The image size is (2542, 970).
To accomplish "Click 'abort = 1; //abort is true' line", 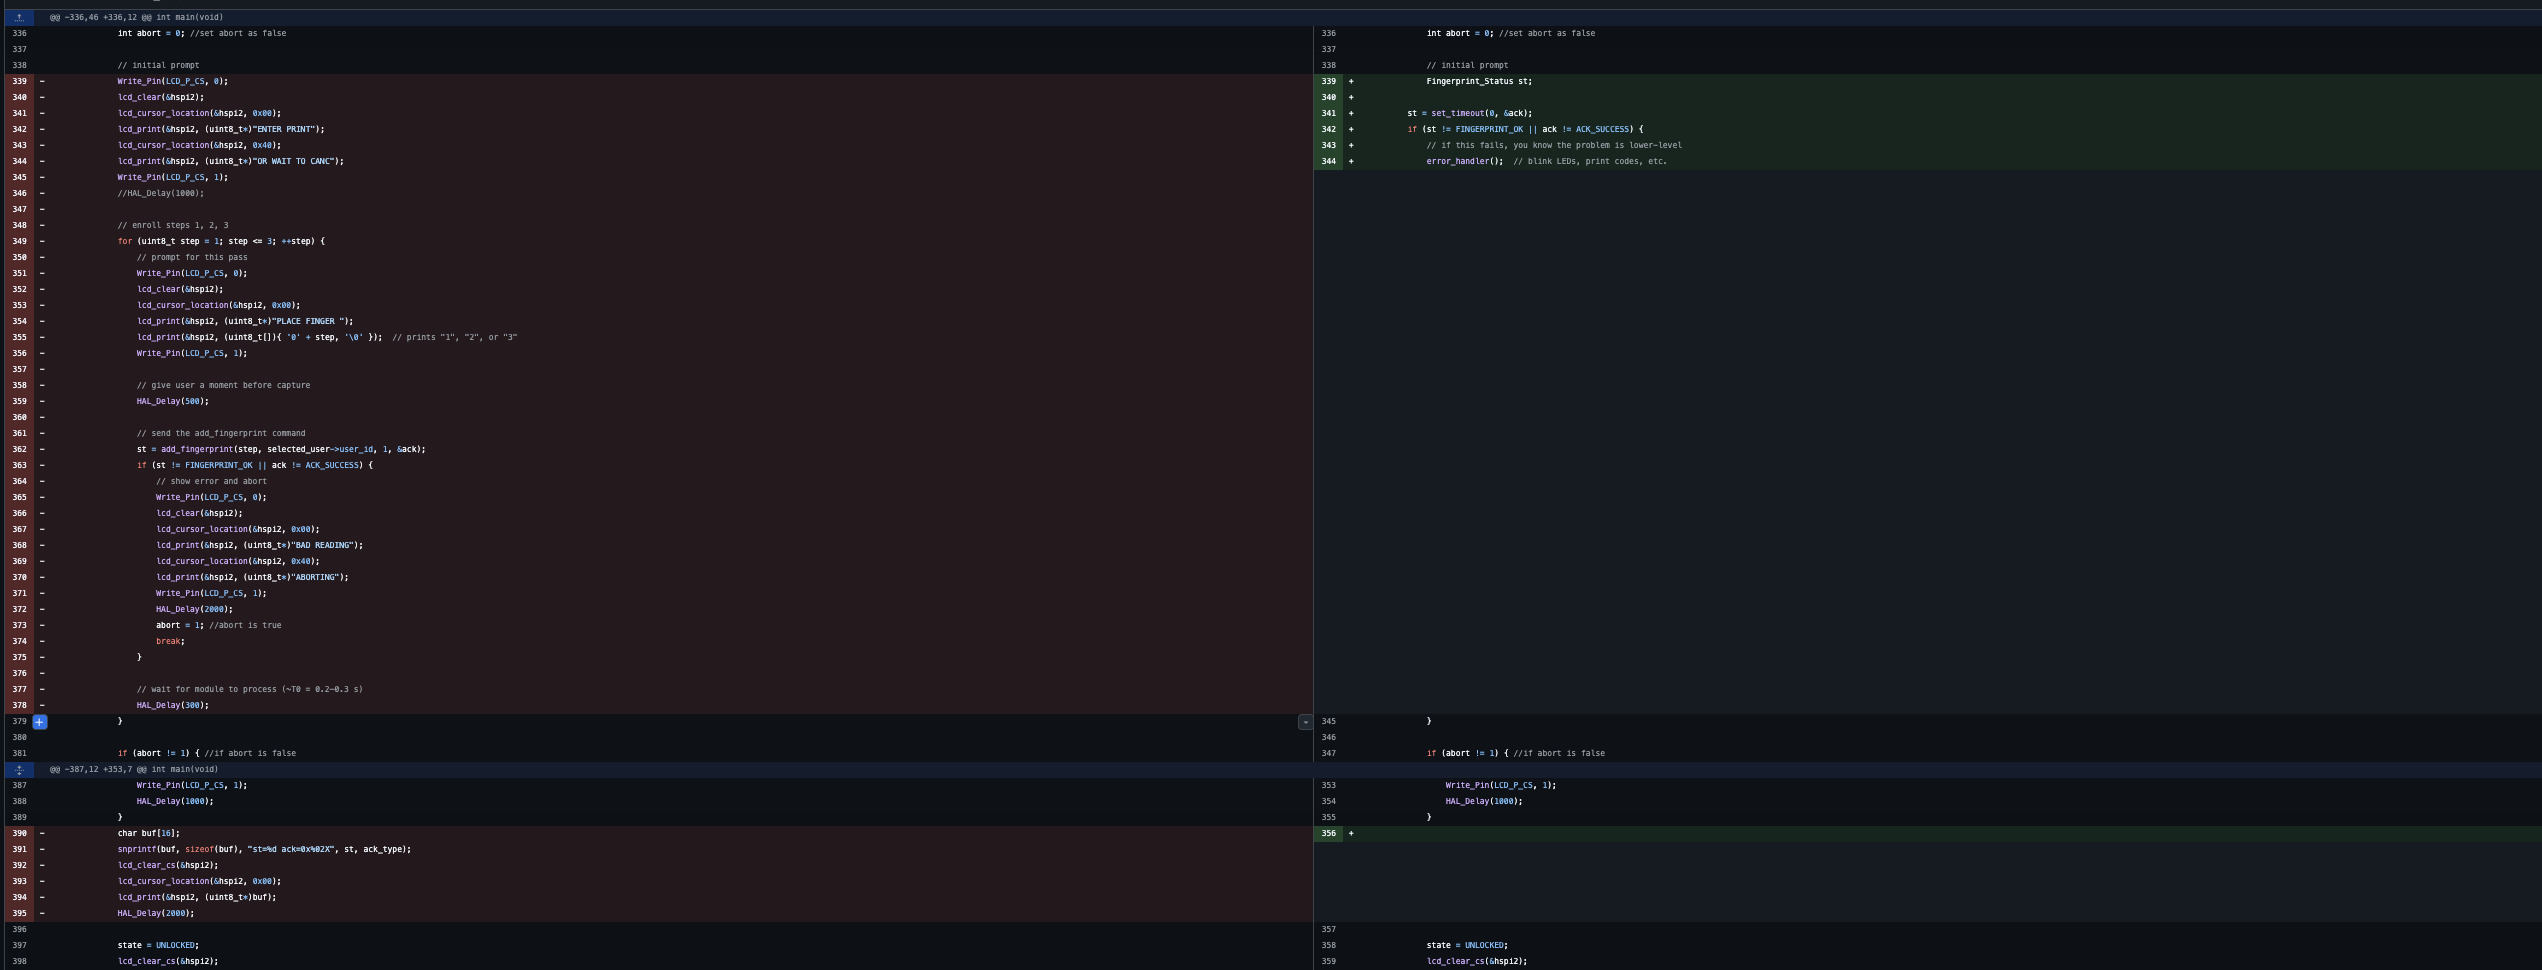I will pyautogui.click(x=218, y=625).
